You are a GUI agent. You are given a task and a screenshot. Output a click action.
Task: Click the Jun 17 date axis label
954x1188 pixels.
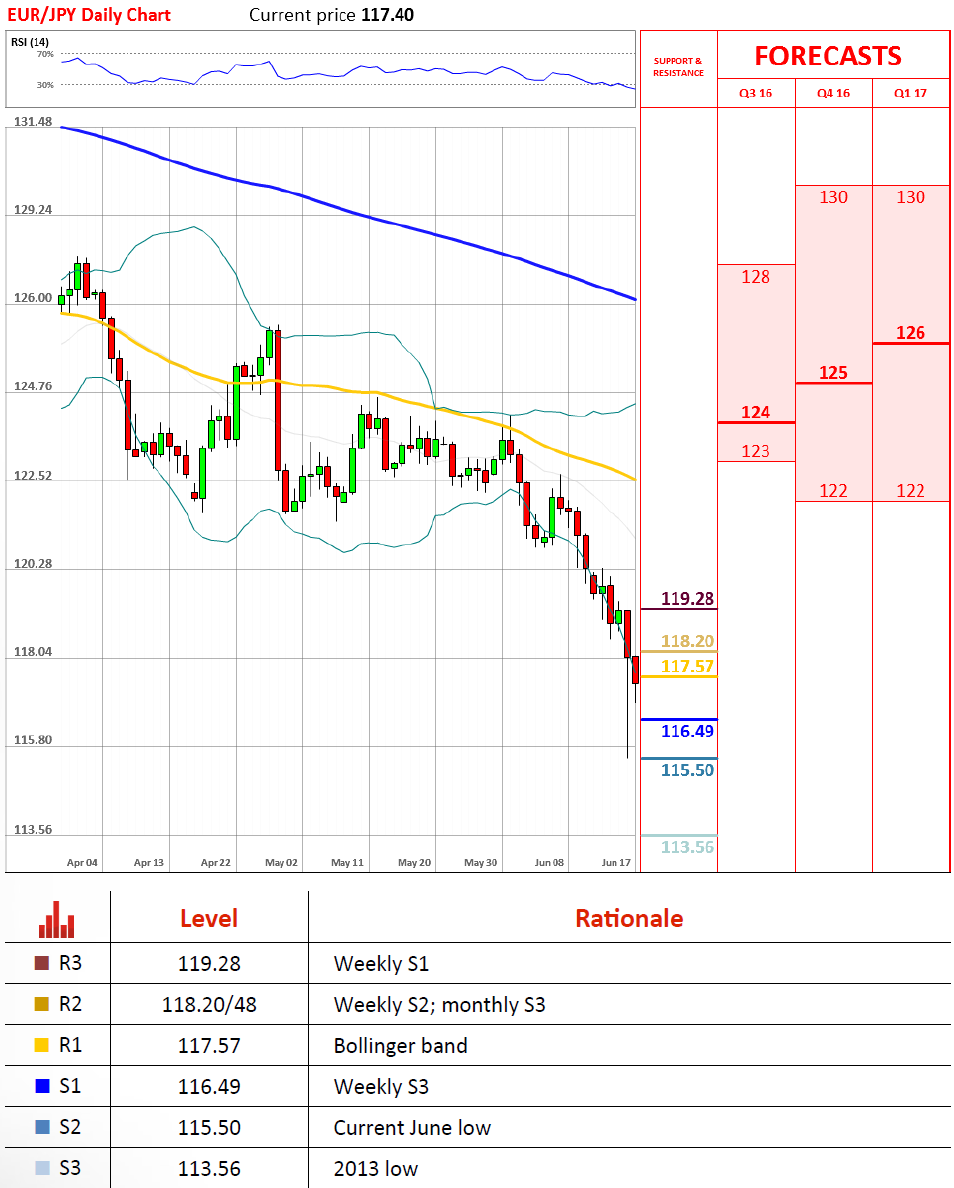[616, 862]
